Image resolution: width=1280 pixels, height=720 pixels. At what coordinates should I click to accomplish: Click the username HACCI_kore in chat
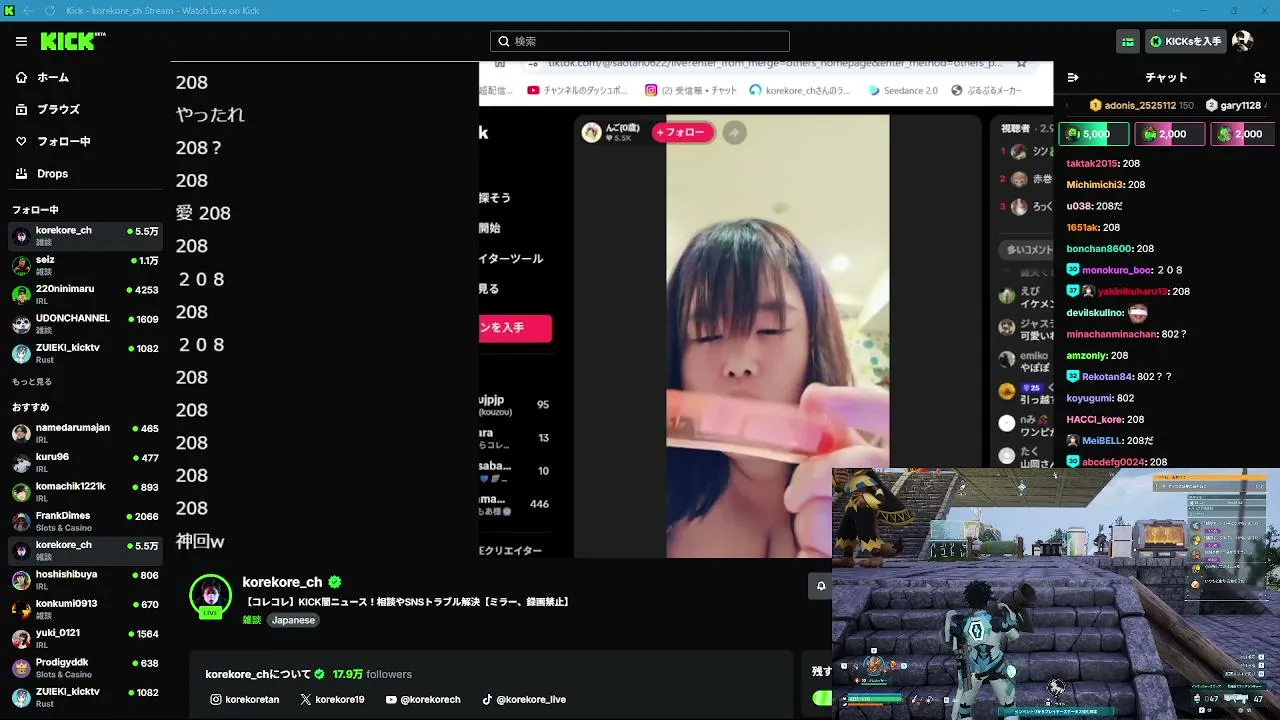pyautogui.click(x=1093, y=419)
